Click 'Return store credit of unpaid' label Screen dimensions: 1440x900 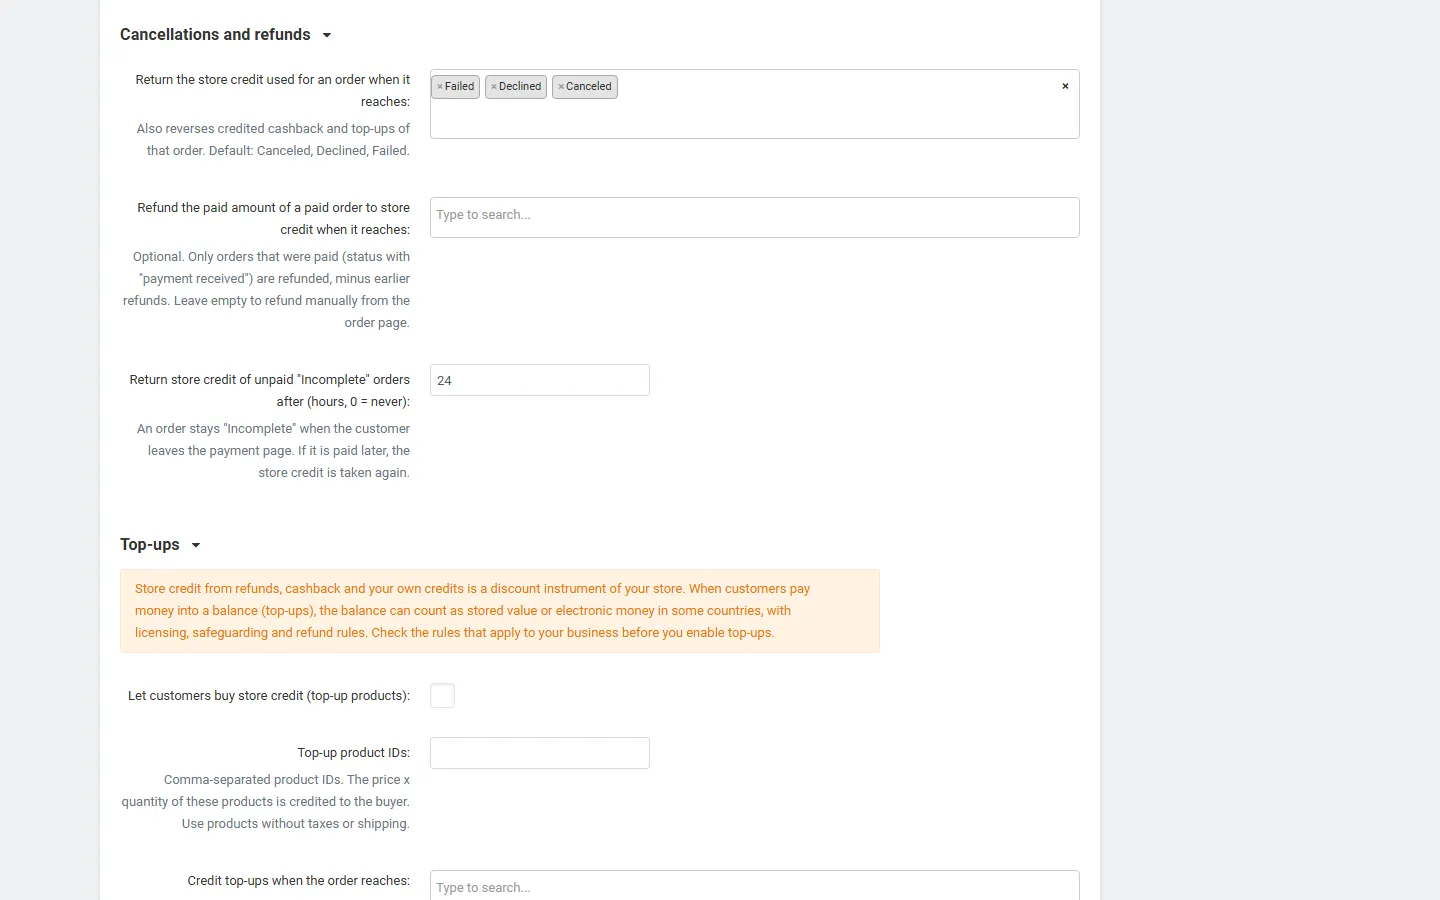point(269,391)
